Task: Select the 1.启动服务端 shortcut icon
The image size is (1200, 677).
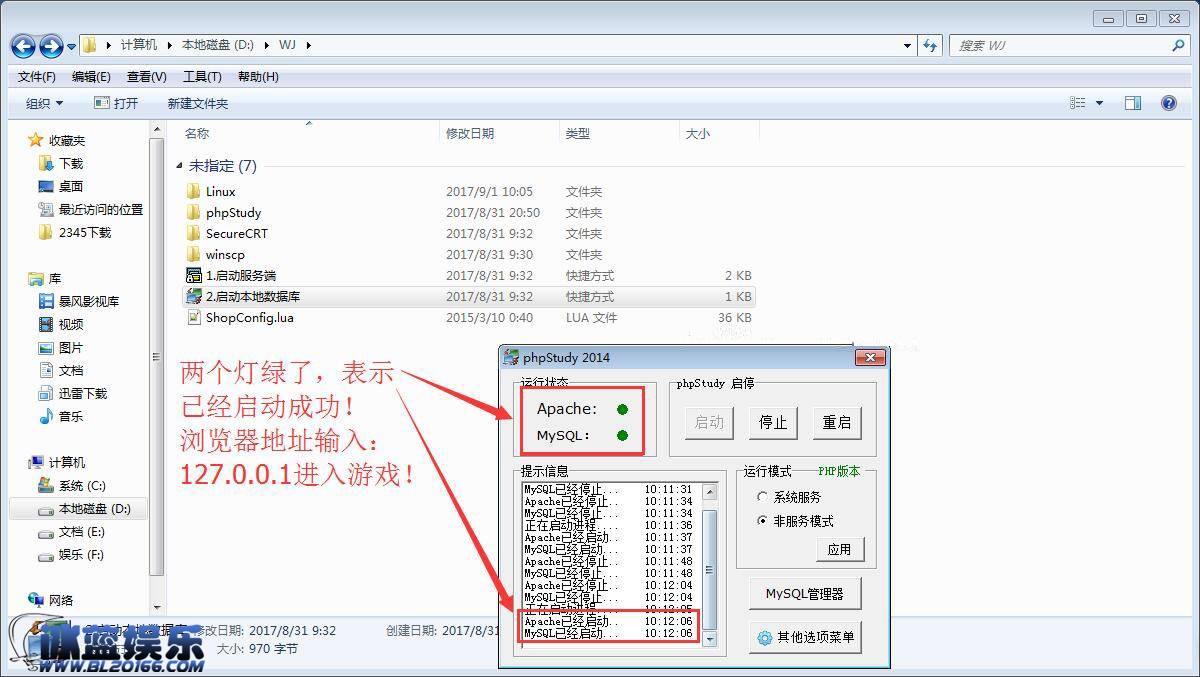Action: click(194, 275)
